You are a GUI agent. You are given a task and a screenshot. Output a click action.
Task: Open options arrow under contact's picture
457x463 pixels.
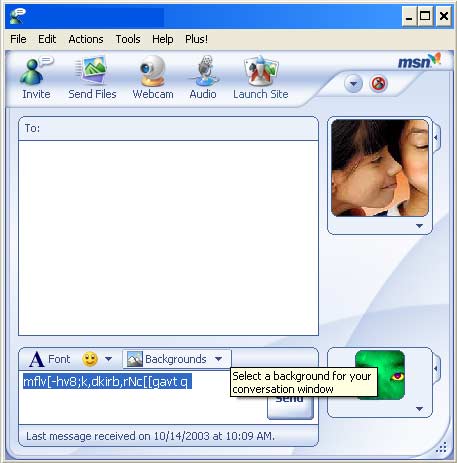click(x=419, y=226)
